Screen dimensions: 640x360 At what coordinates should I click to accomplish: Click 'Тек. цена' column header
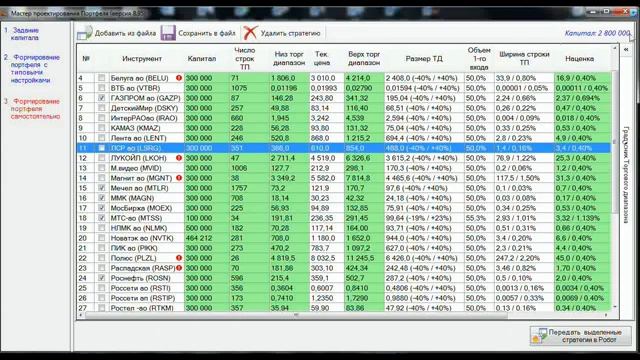pos(322,59)
